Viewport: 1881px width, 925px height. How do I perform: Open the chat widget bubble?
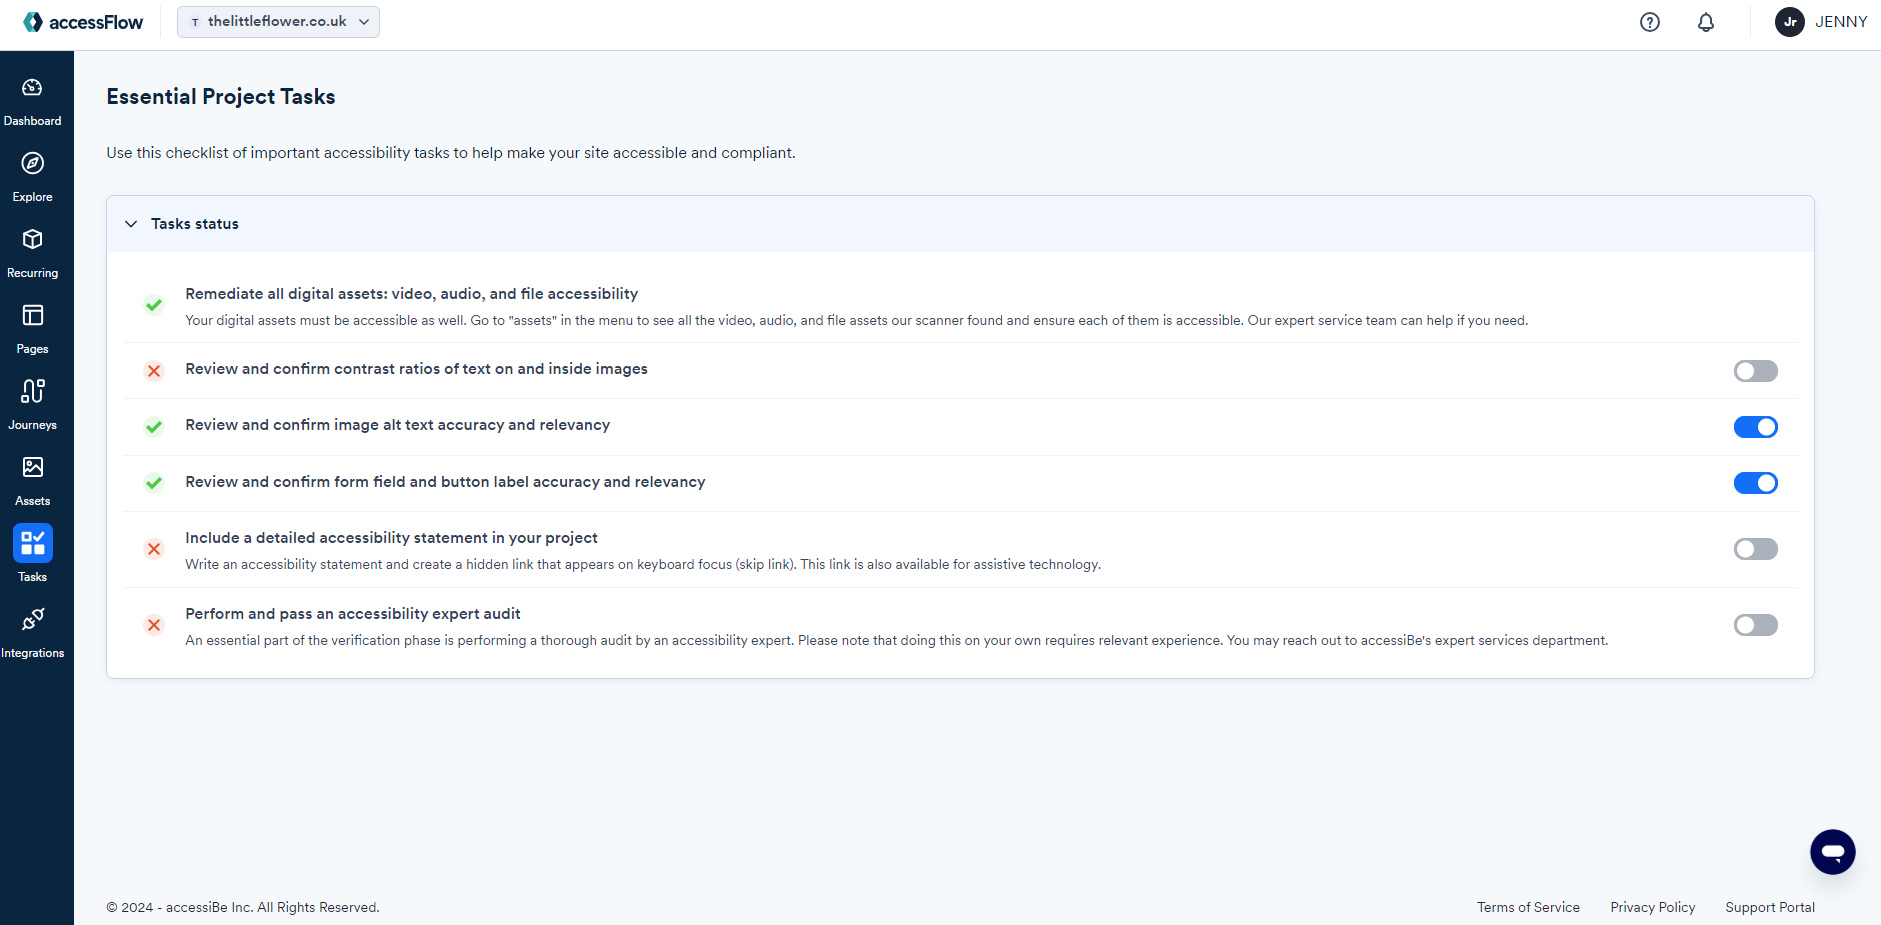click(x=1833, y=851)
